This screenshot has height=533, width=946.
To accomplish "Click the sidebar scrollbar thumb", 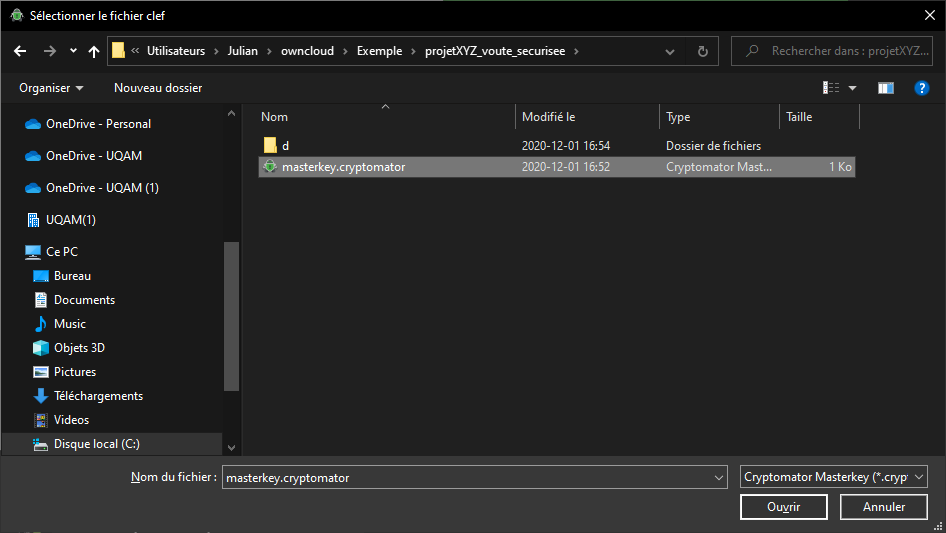I will (232, 316).
